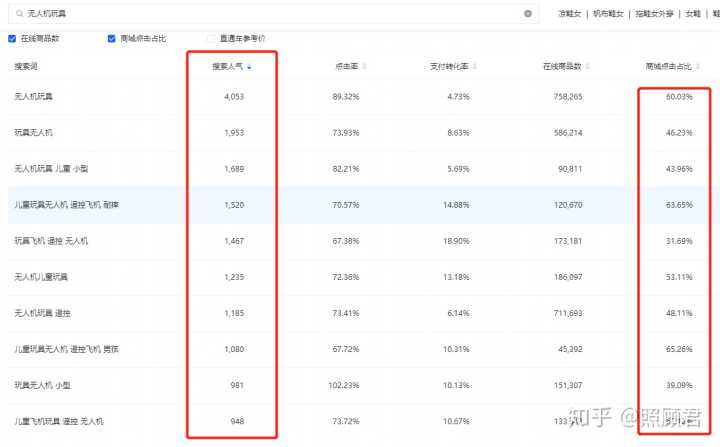Click the 支付转化率 header label
The image size is (720, 447).
tap(449, 67)
